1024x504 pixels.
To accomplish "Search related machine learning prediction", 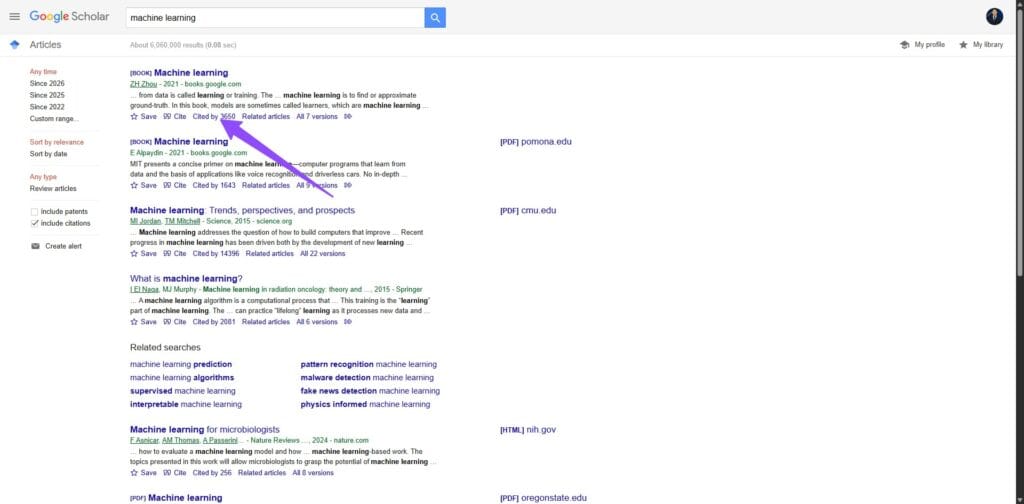I will [181, 364].
